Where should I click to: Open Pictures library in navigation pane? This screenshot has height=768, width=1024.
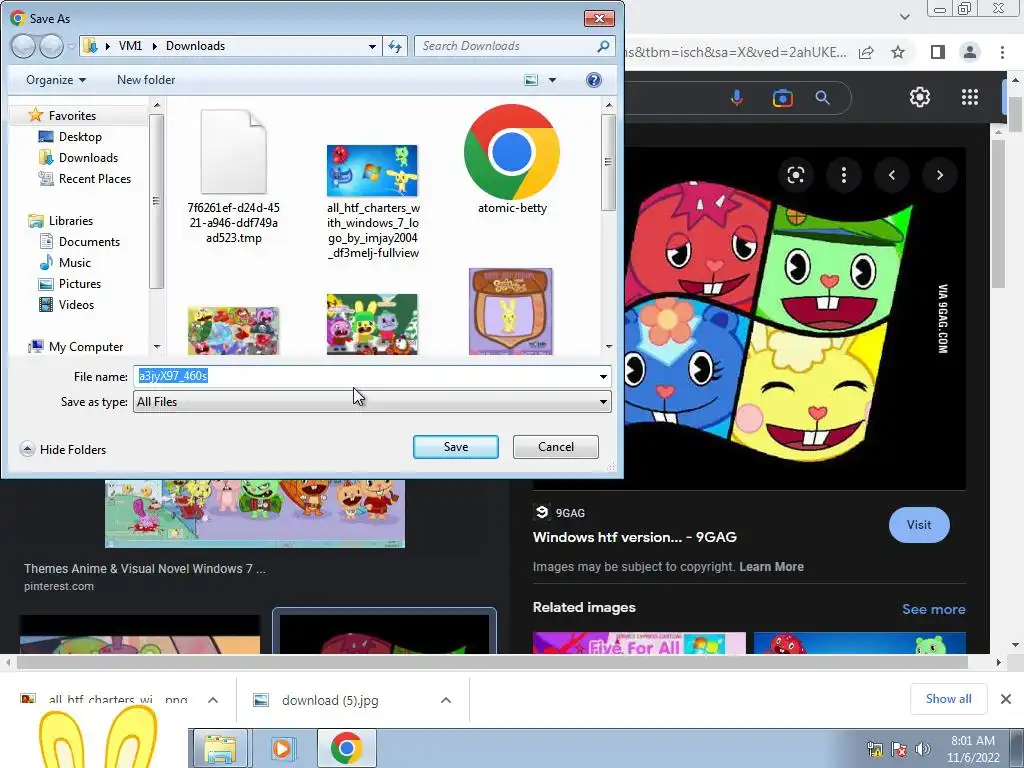coord(80,283)
